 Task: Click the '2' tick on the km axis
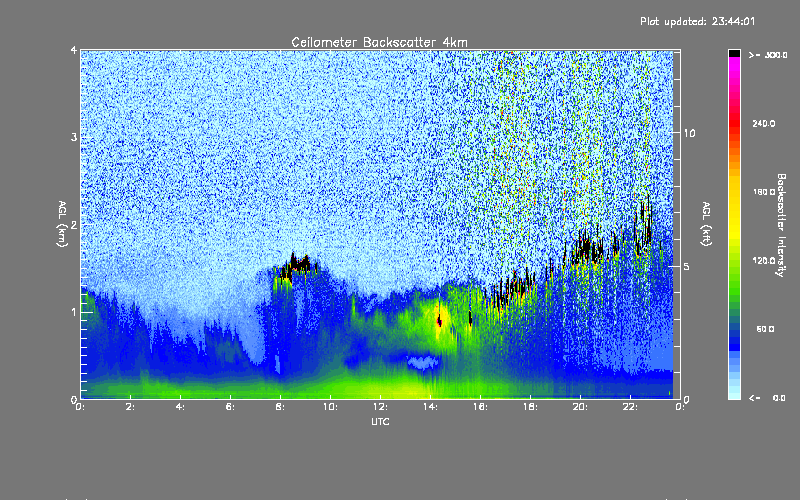[x=74, y=224]
